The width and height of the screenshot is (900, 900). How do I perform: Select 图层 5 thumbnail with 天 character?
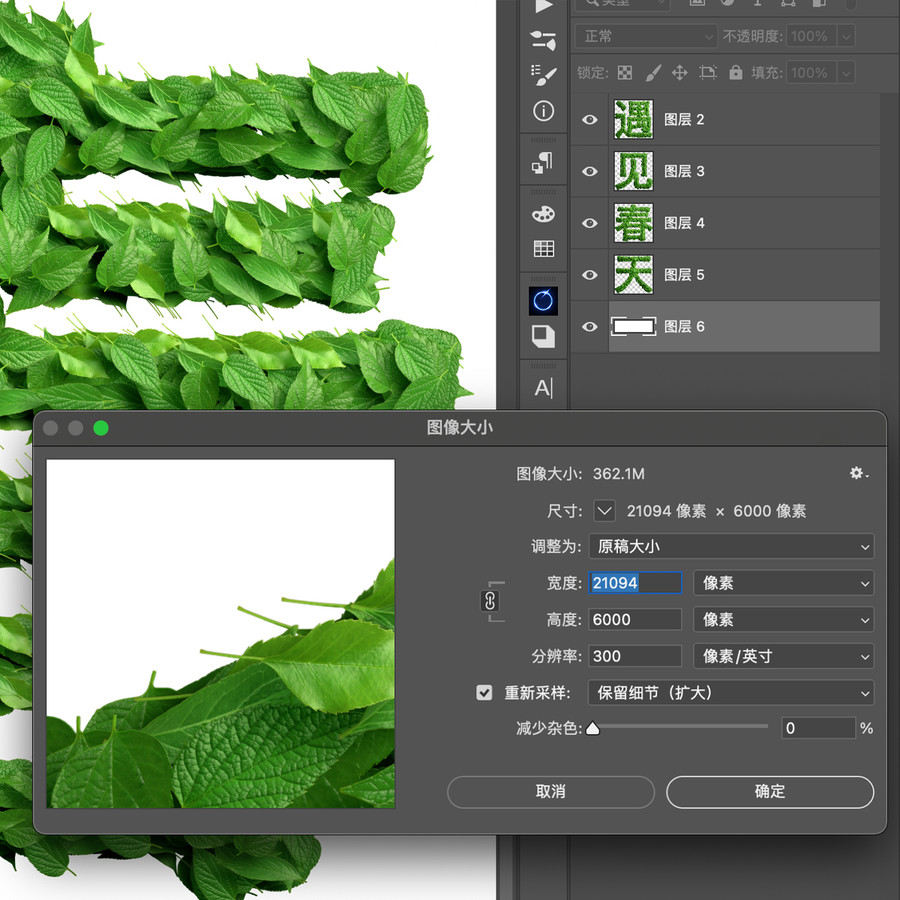(633, 274)
